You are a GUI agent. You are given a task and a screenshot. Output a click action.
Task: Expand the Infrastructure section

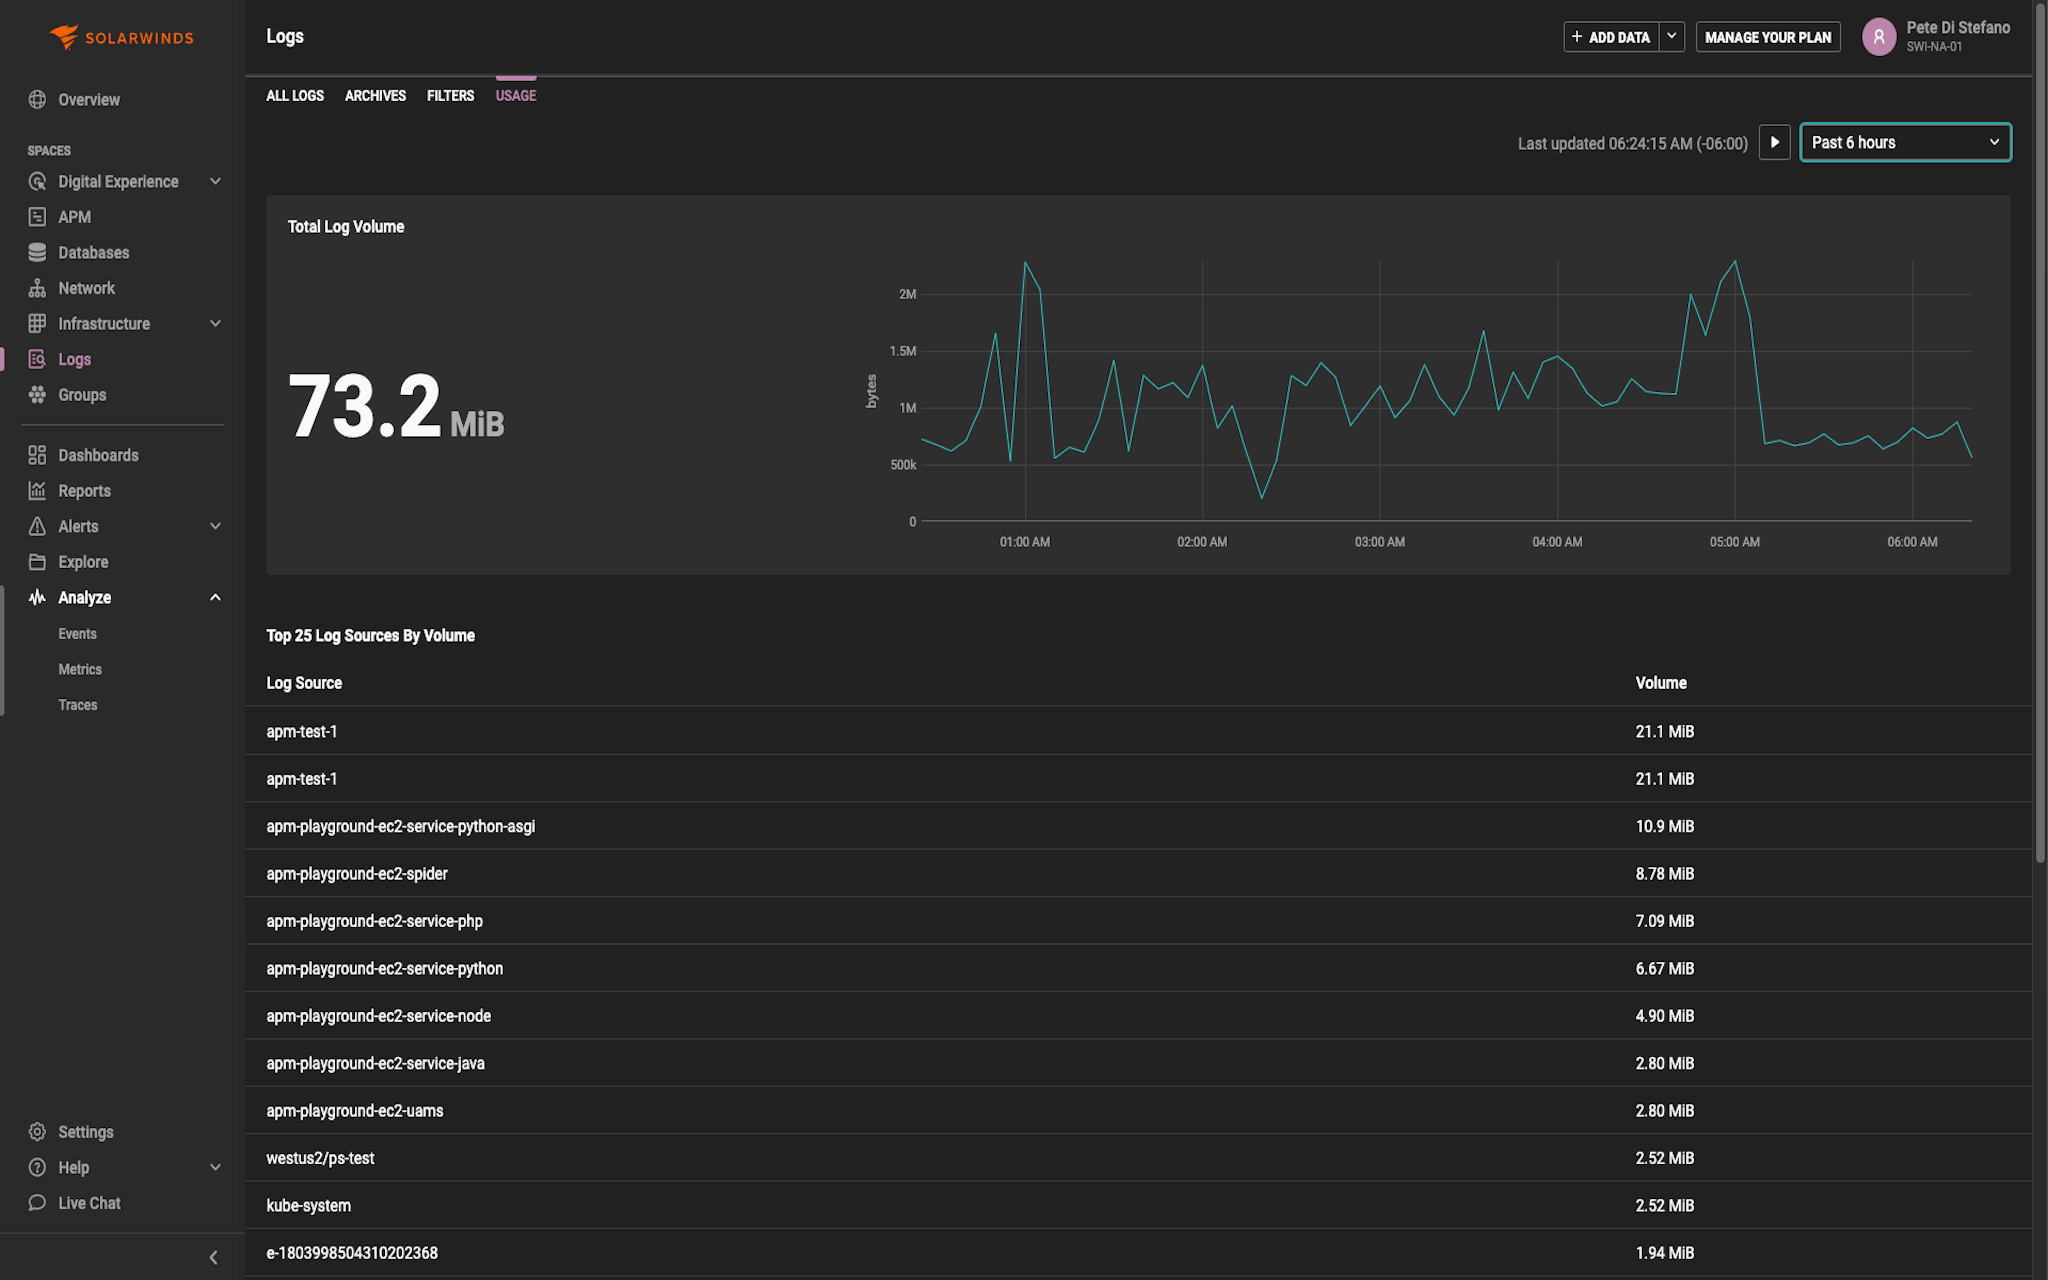coord(215,323)
